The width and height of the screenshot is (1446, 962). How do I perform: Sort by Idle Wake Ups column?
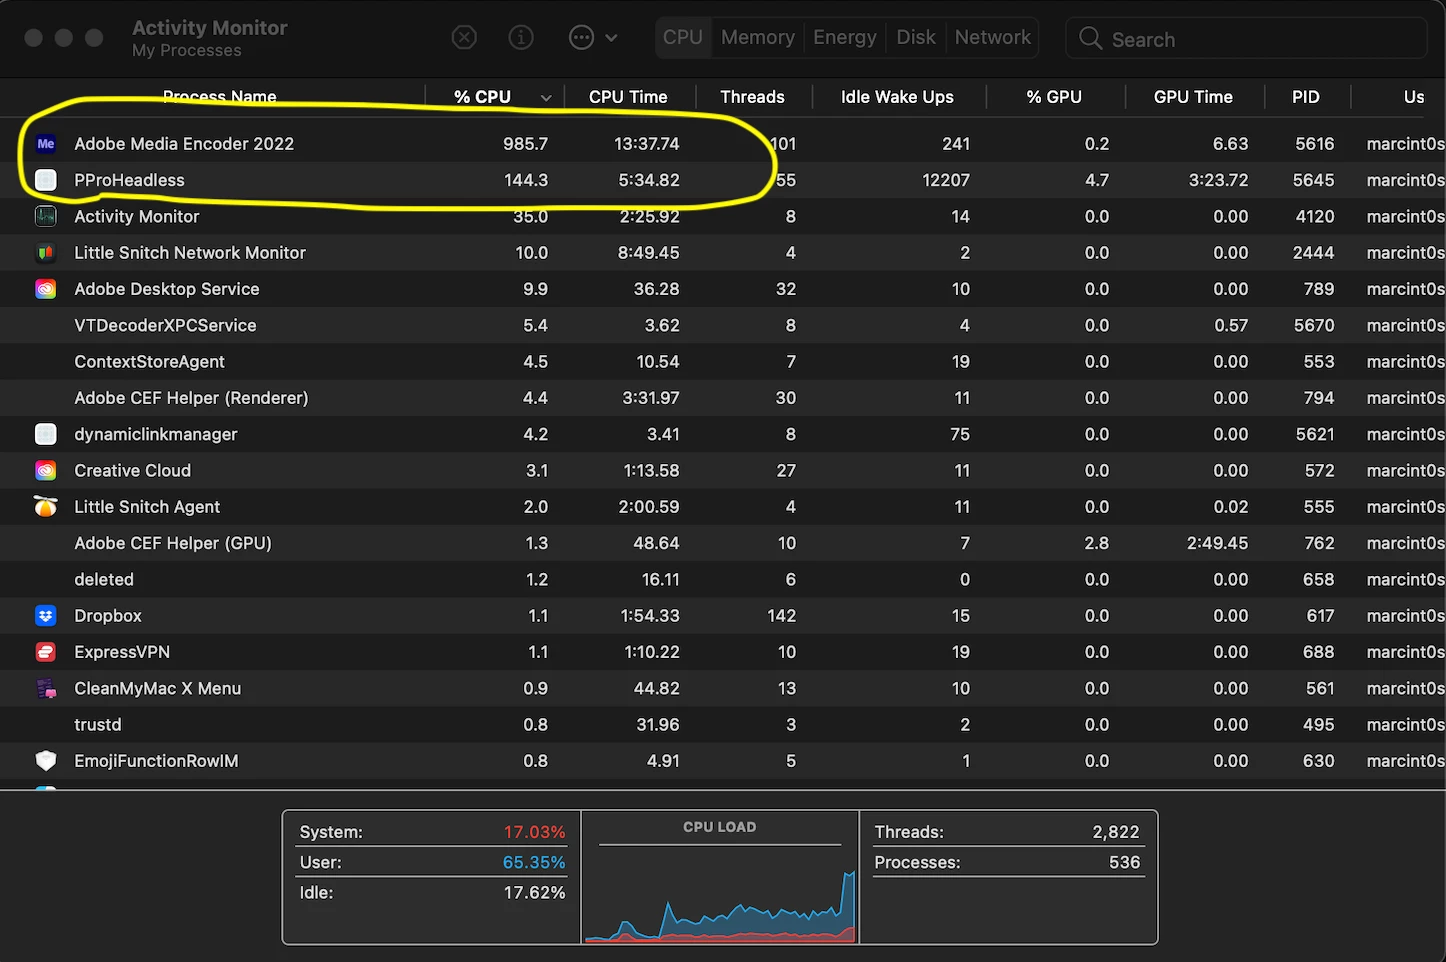pos(897,97)
